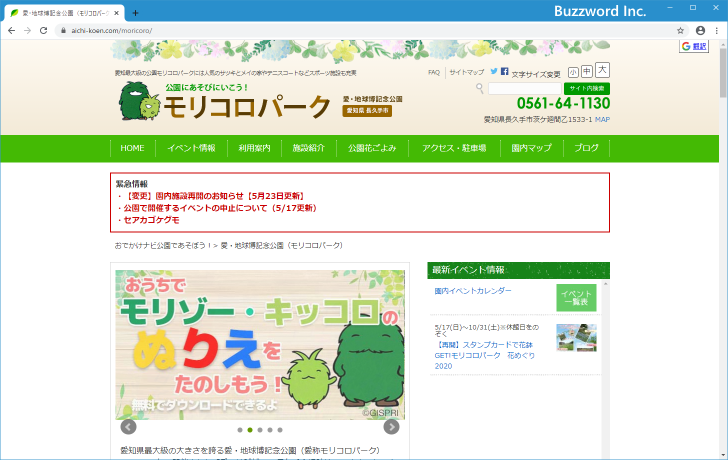728x460 pixels.
Task: Open the 園内イベントカレンダー link
Action: pyautogui.click(x=473, y=291)
